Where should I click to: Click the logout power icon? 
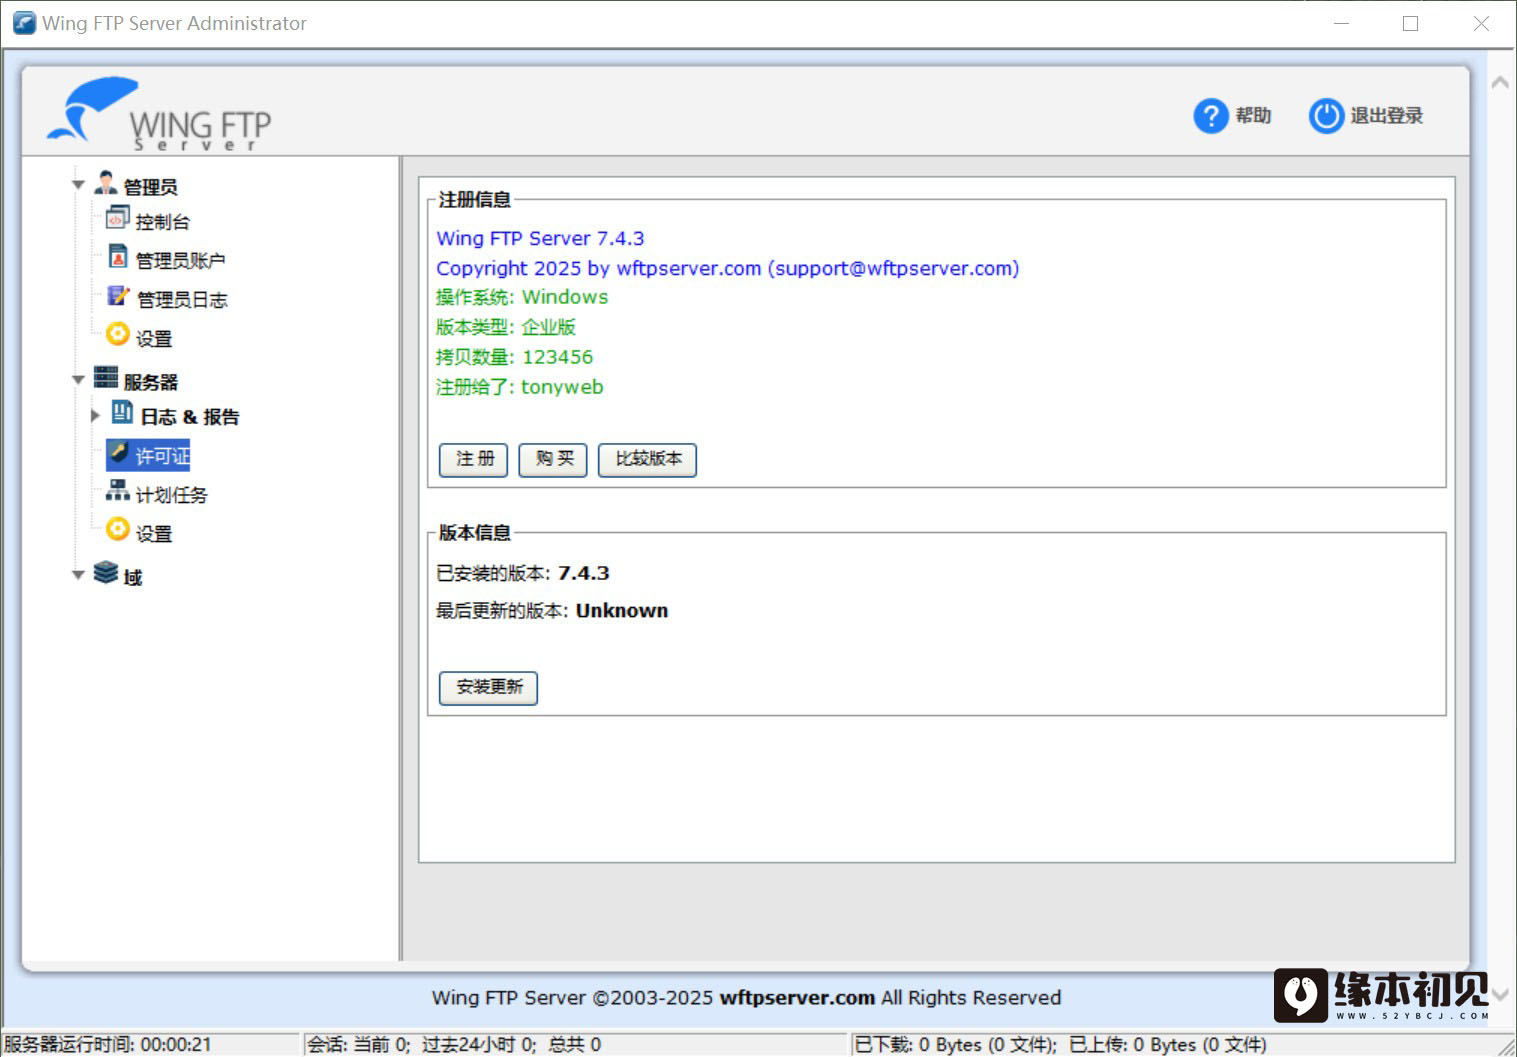1326,116
